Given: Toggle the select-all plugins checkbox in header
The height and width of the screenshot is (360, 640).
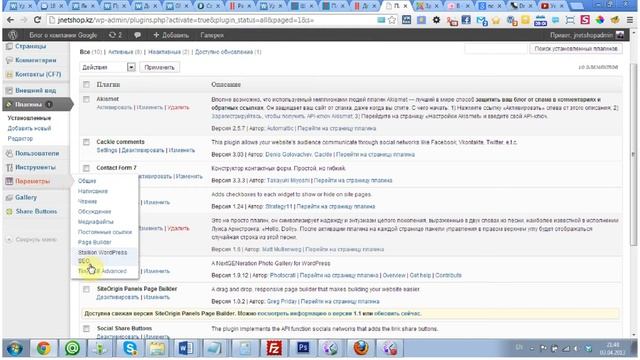Looking at the screenshot, I should (x=86, y=84).
